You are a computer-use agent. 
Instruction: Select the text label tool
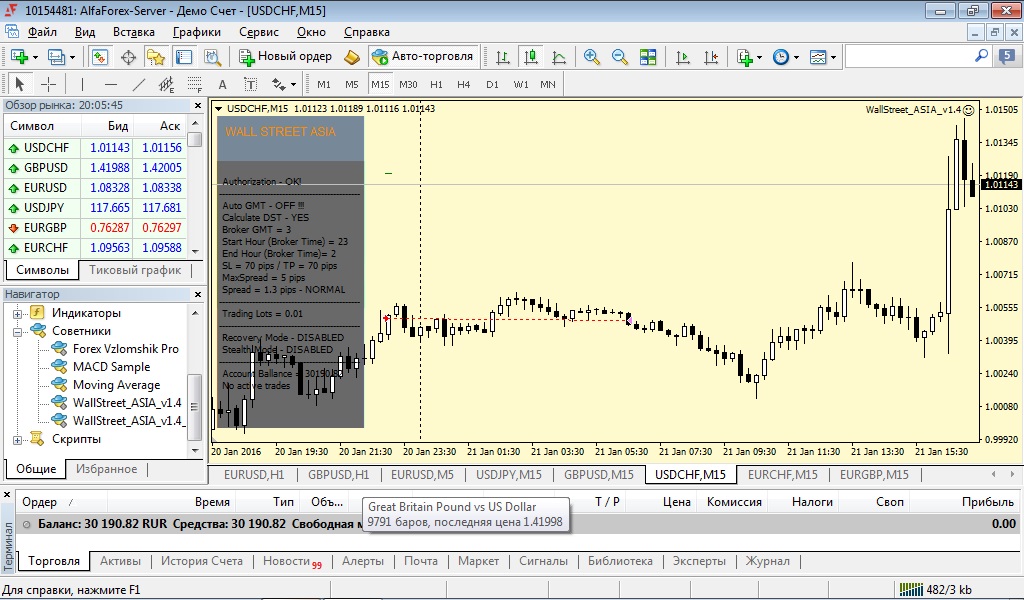pos(251,84)
